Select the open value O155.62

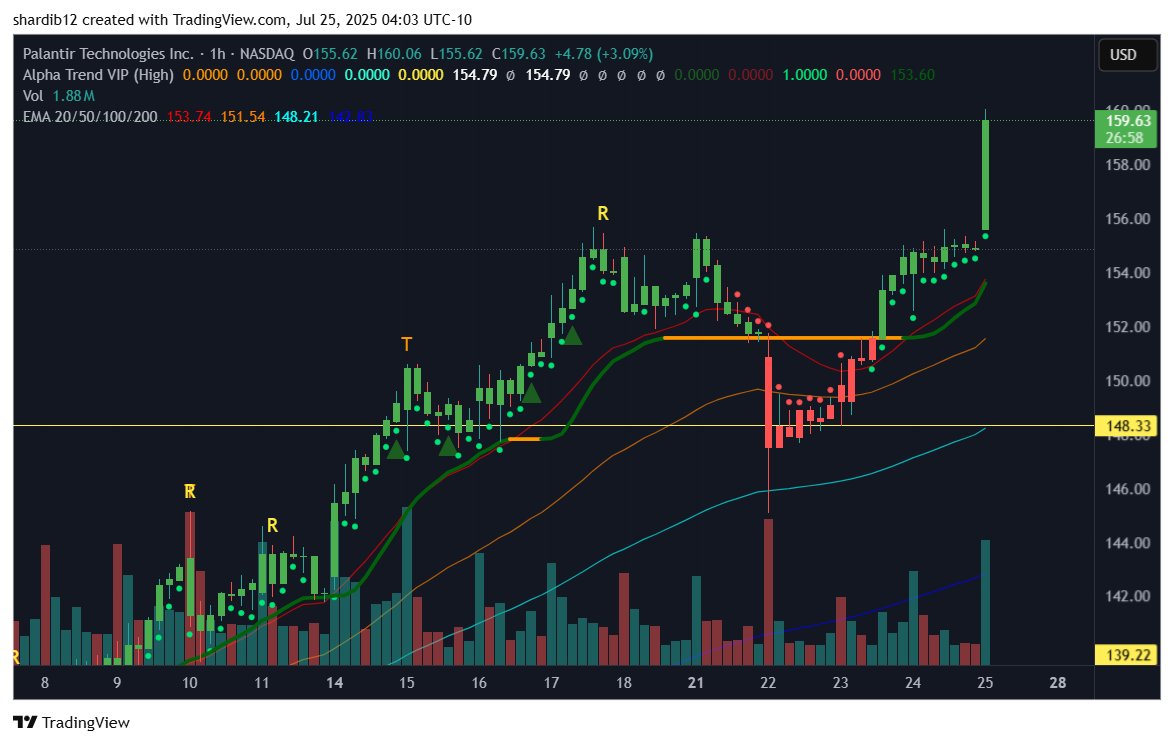(329, 54)
